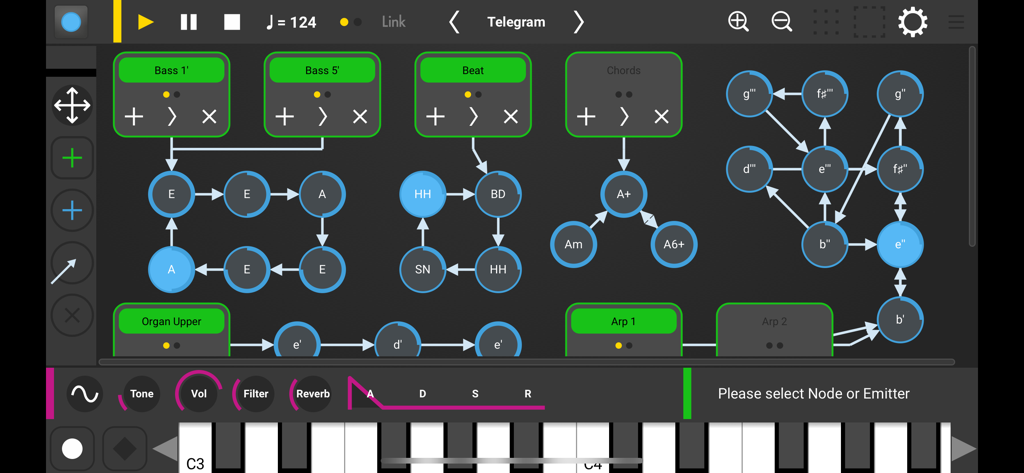Viewport: 1024px width, 473px height.
Task: Select the BD drum node
Action: (x=498, y=194)
